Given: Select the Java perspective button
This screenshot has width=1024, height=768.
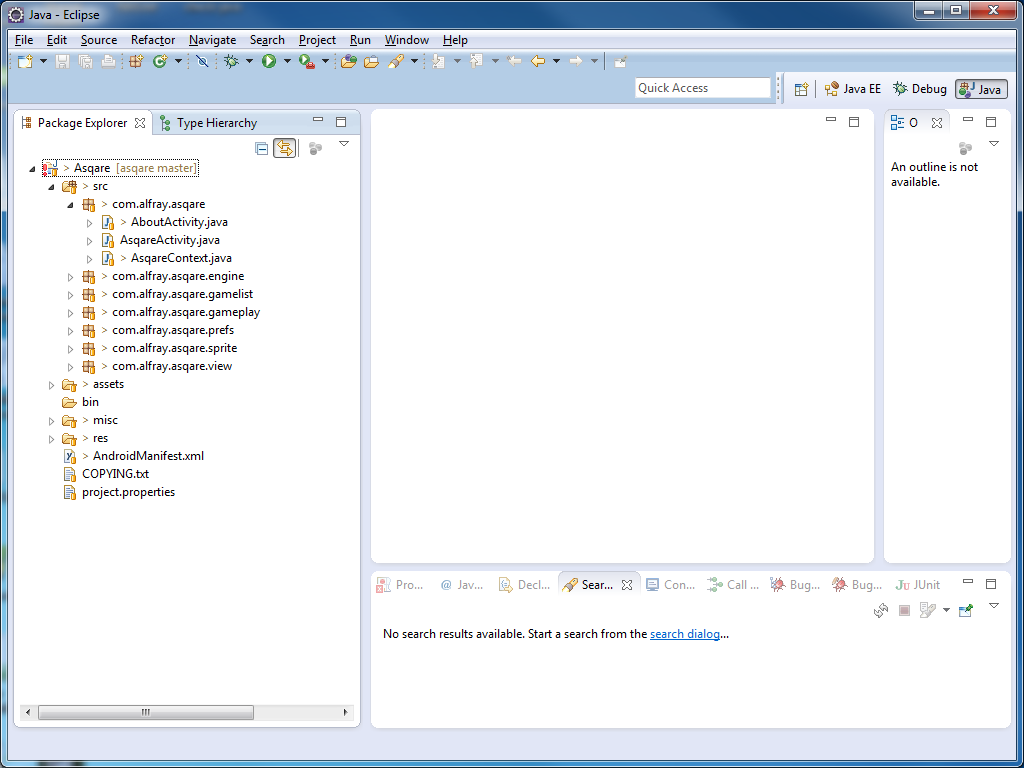Looking at the screenshot, I should pos(981,89).
